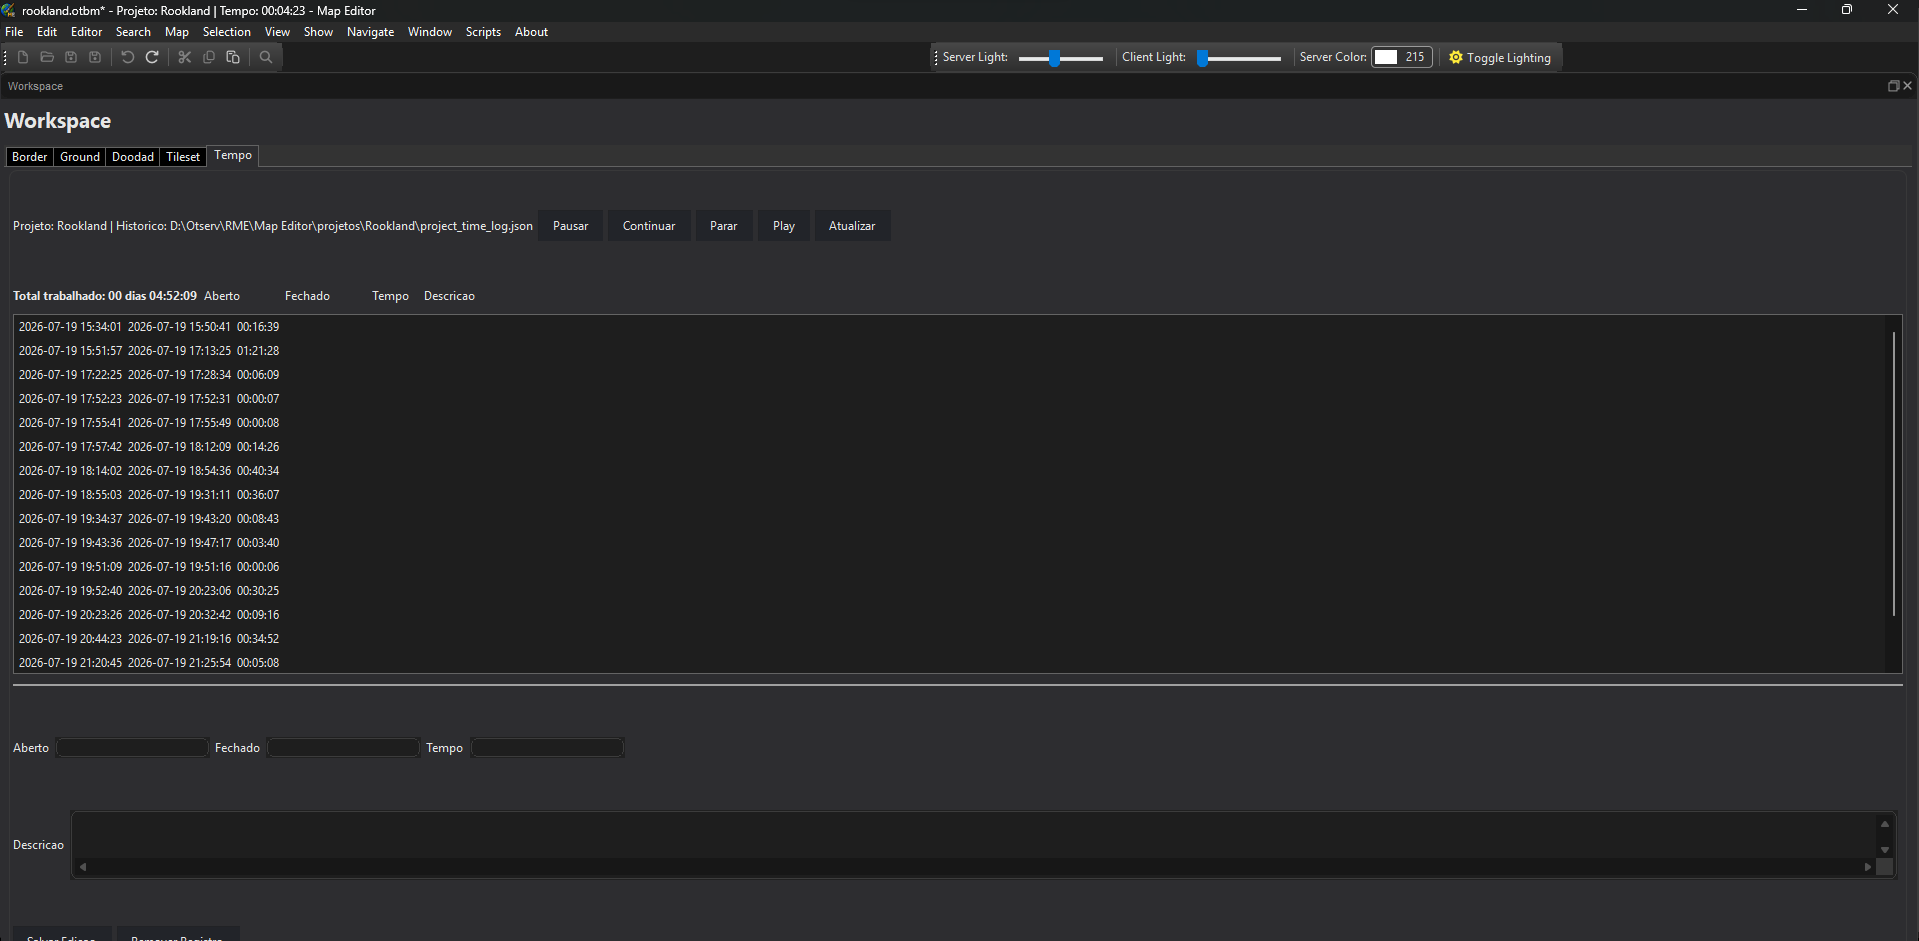Viewport: 1919px width, 941px height.
Task: Switch to the Doodad tab
Action: [x=133, y=157]
